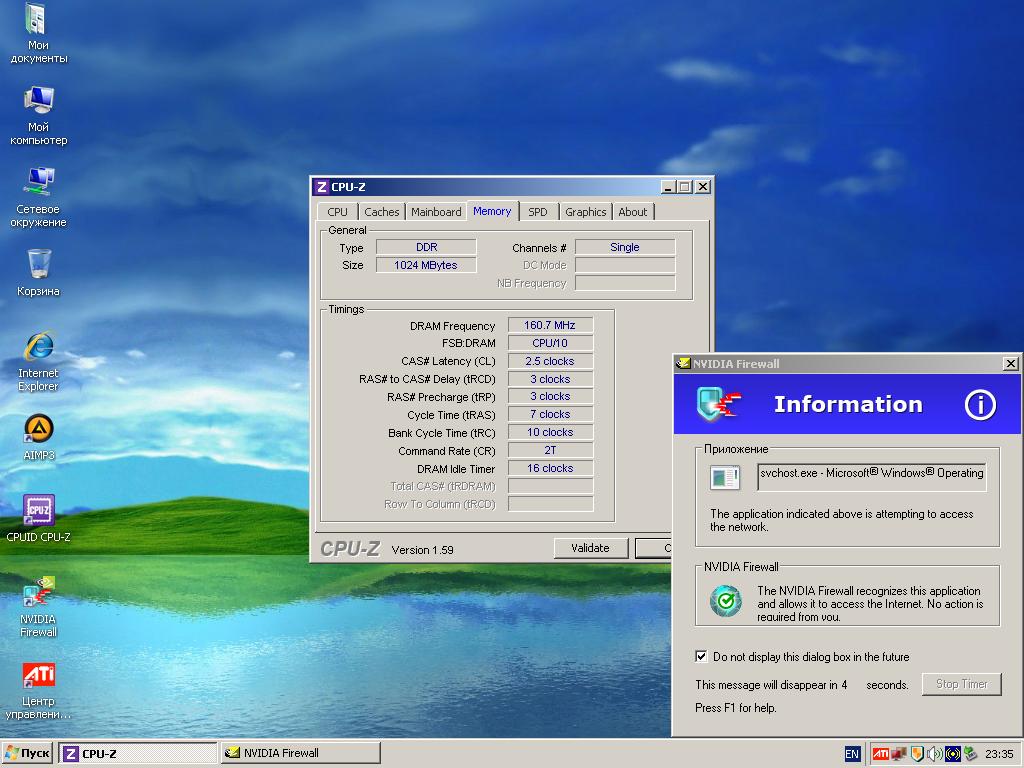Viewport: 1024px width, 768px height.
Task: Click the Validate button
Action: 590,548
